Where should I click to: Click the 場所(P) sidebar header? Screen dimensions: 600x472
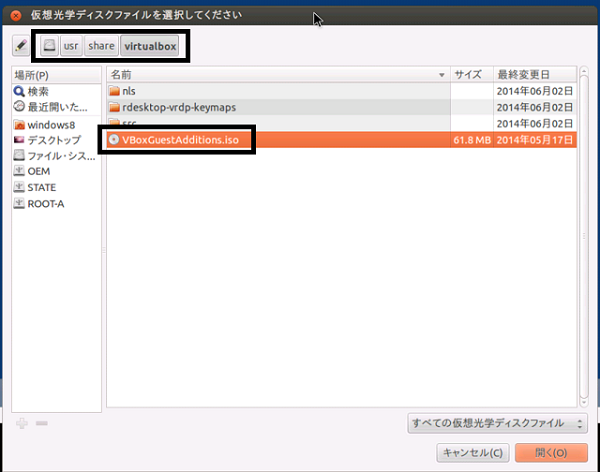pyautogui.click(x=56, y=75)
